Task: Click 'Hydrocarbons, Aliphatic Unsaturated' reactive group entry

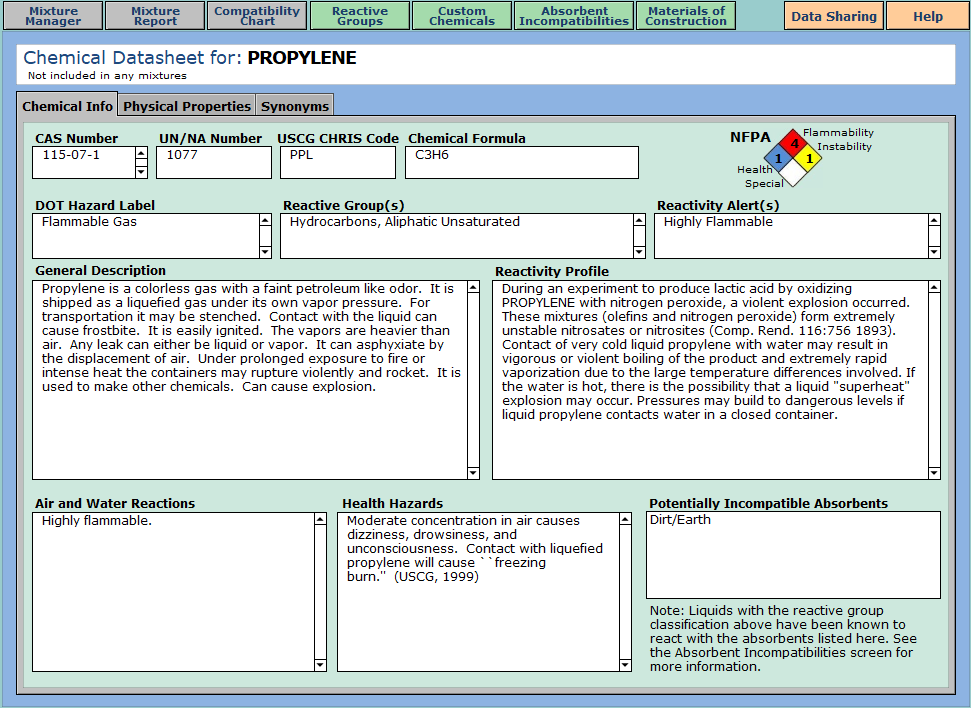Action: [x=404, y=222]
